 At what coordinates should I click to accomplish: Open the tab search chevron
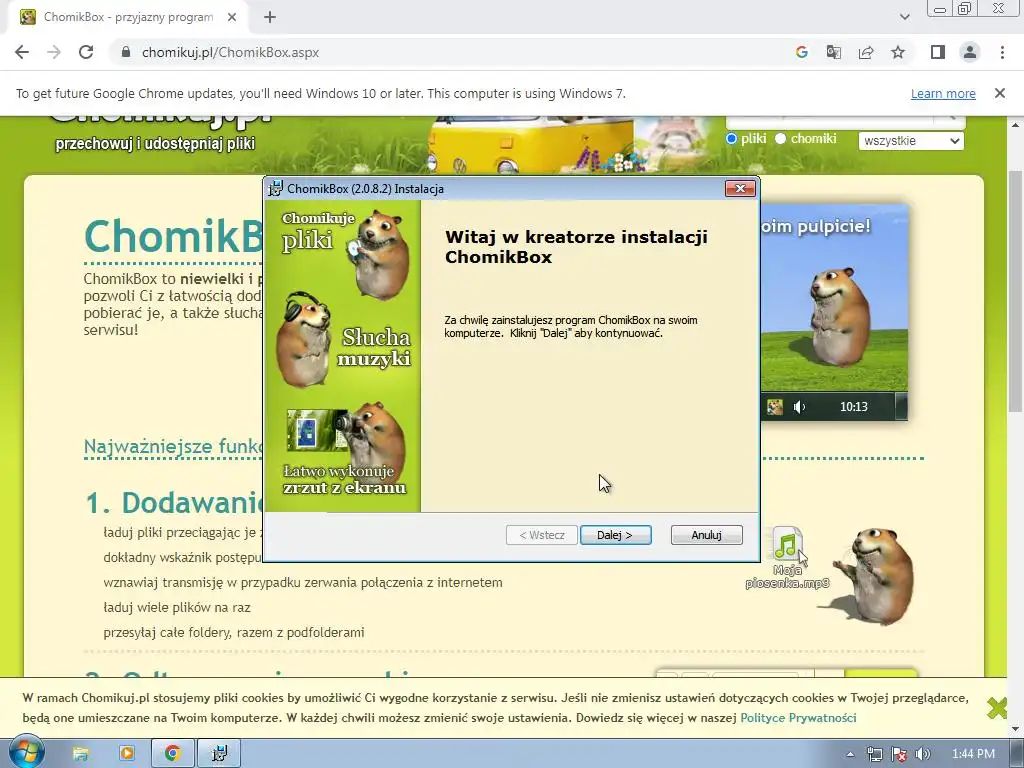tap(904, 18)
